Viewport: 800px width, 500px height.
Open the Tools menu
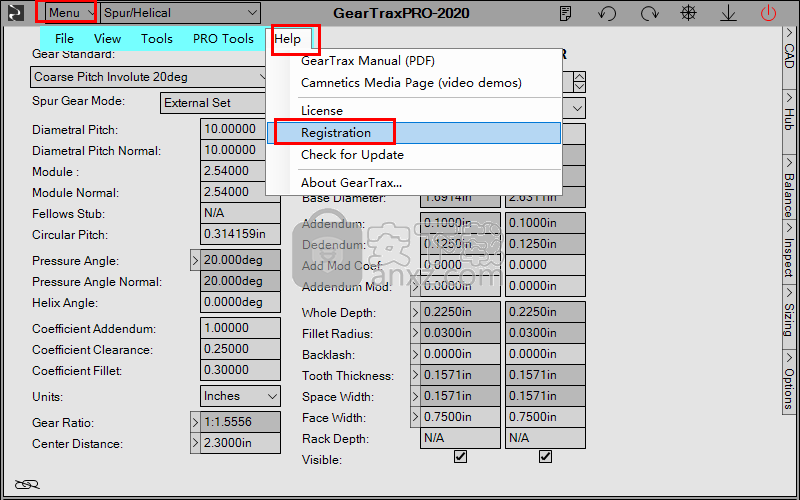point(157,39)
